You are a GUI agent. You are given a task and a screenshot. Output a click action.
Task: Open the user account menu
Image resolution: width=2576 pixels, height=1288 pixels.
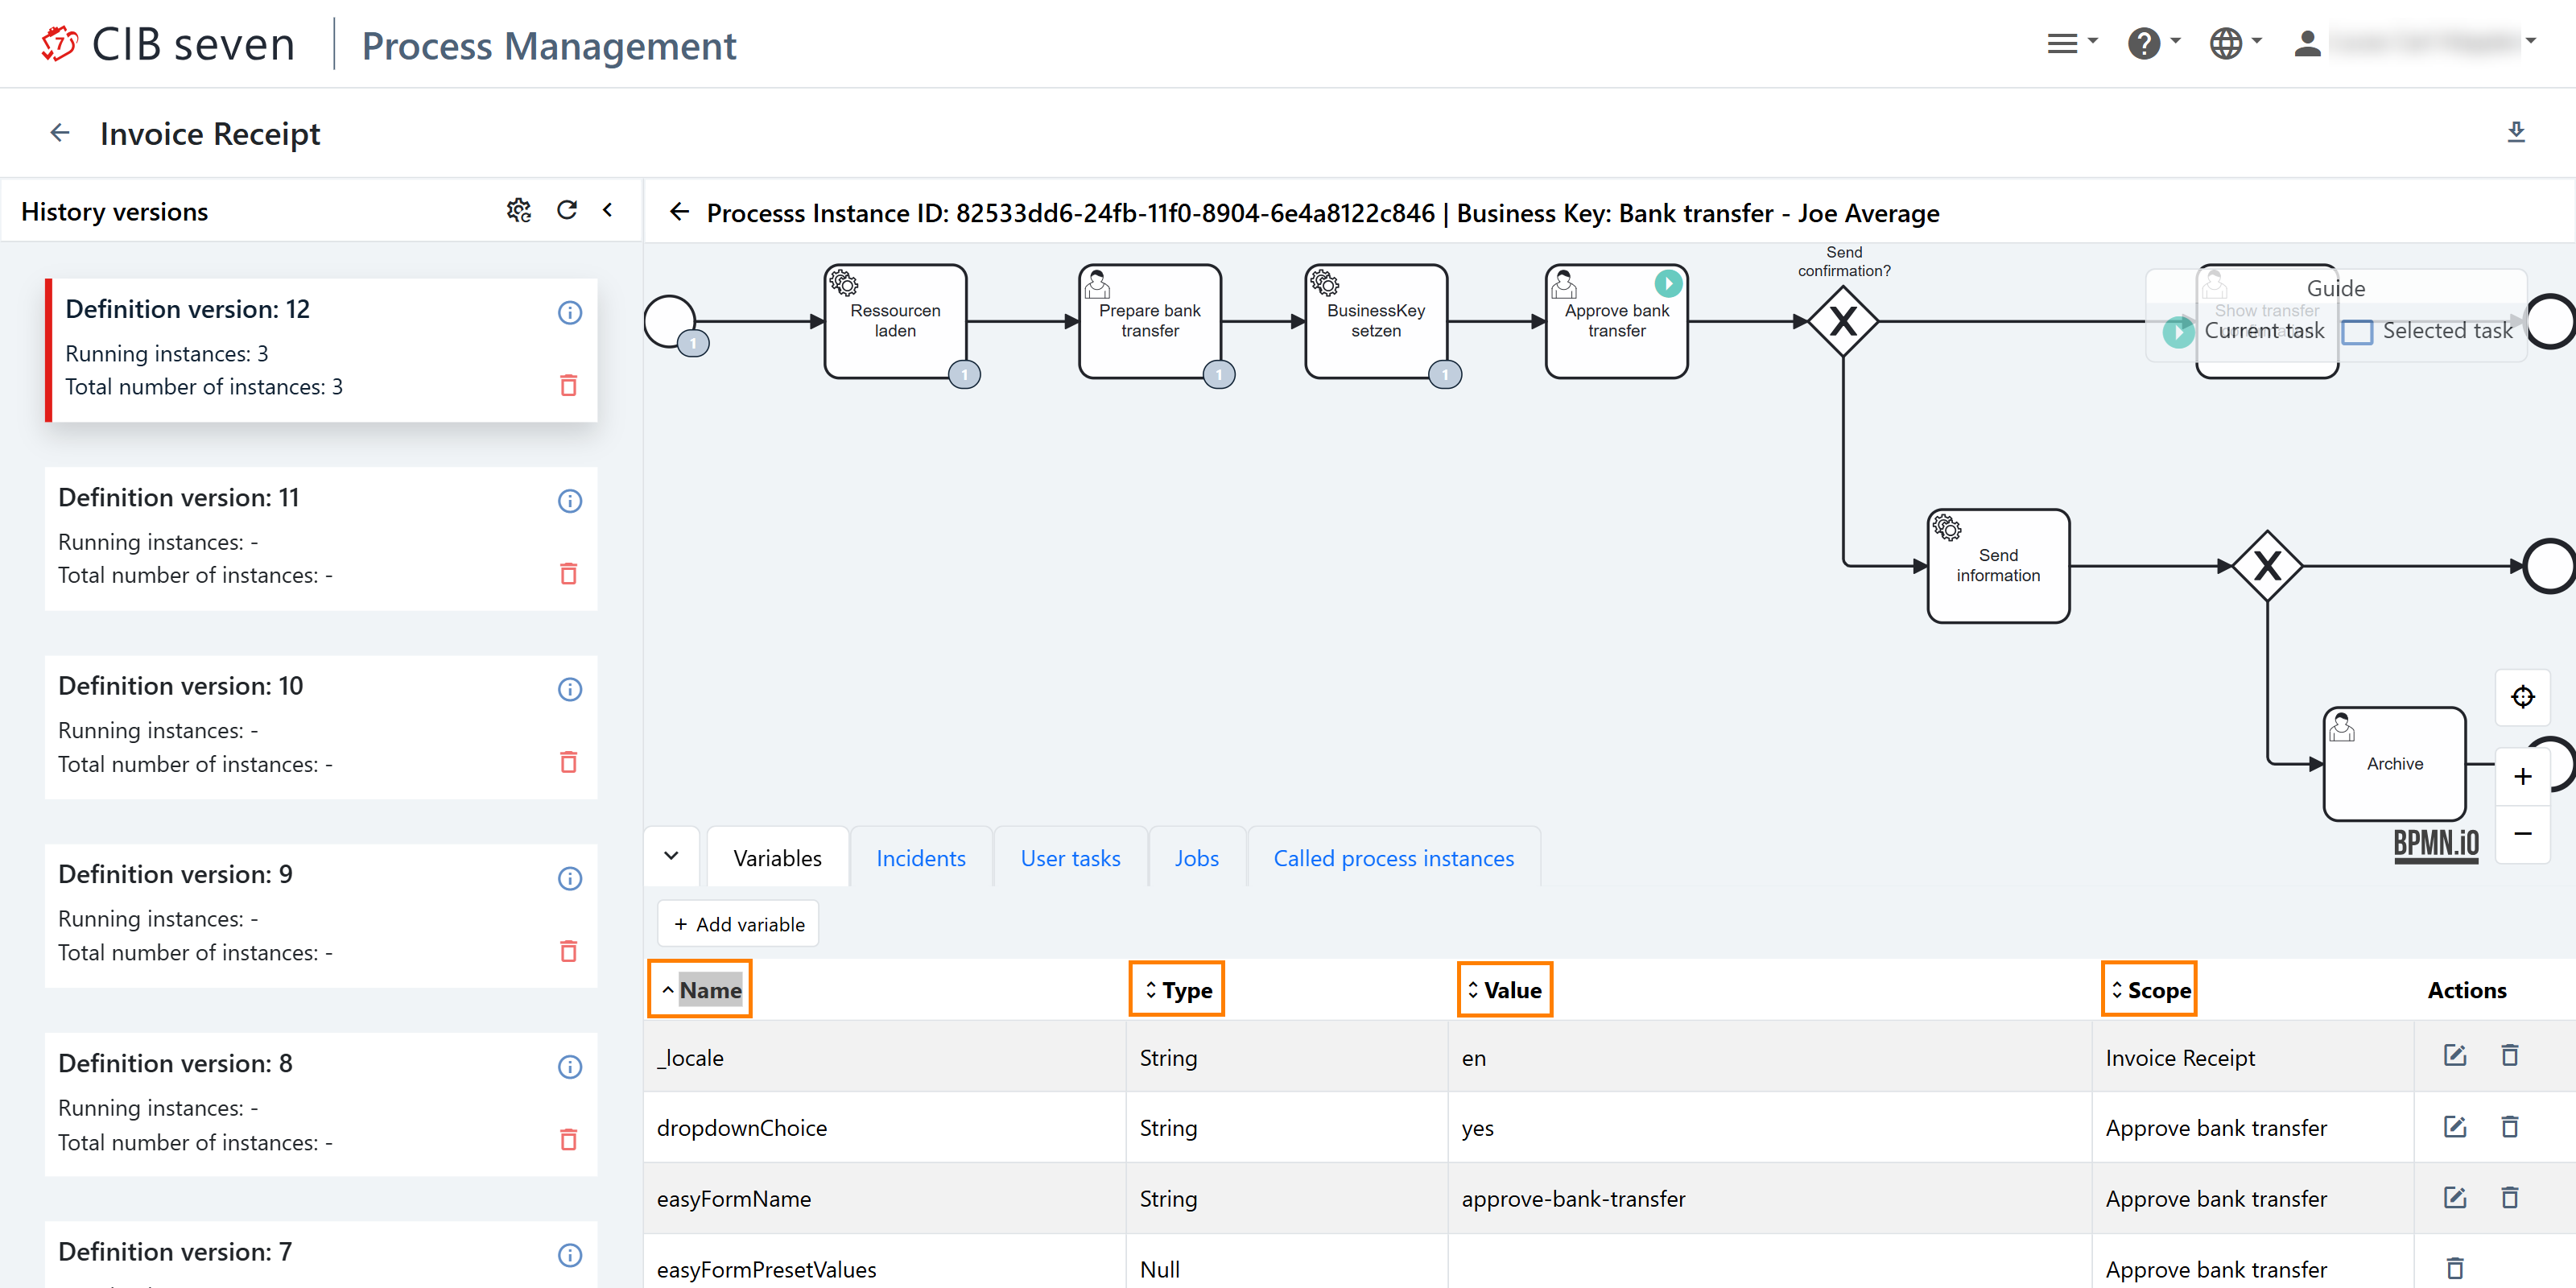tap(2413, 43)
